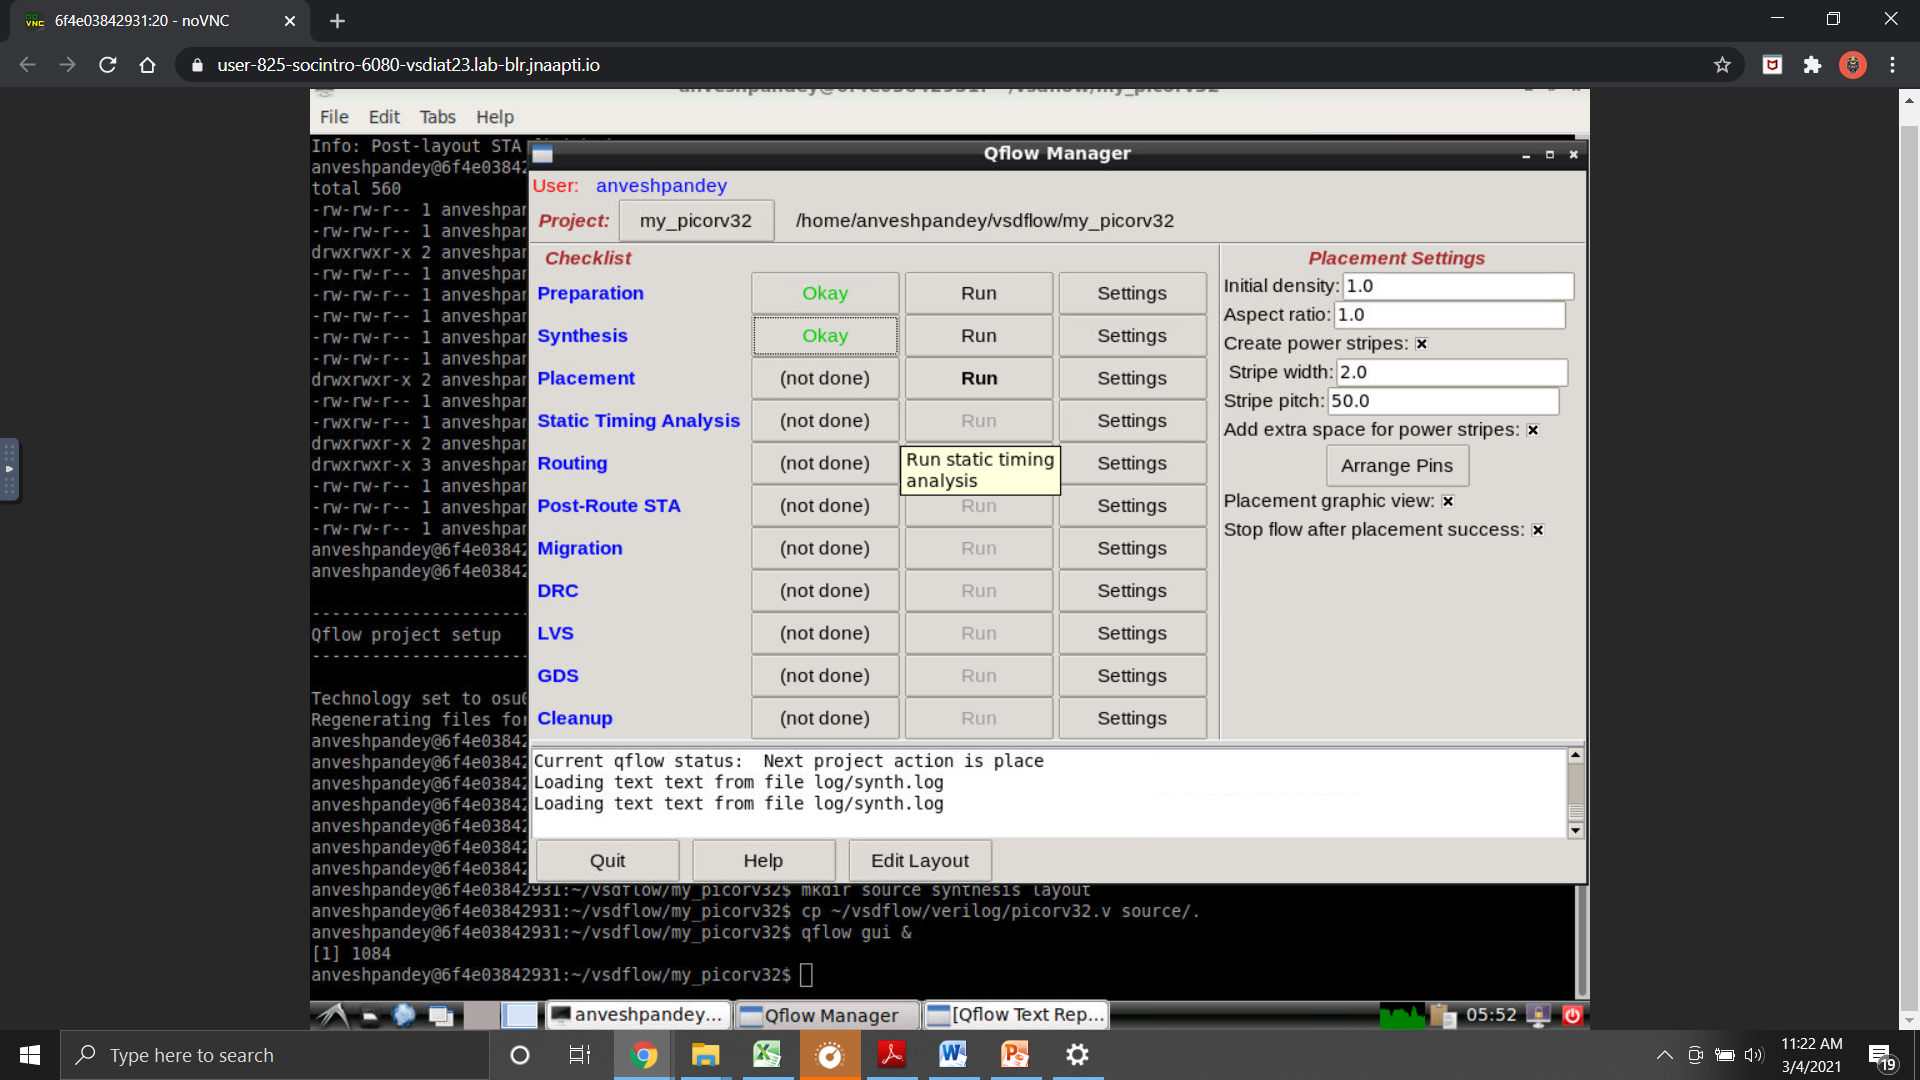Expand the collapsed left-edge browser sidebar
The height and width of the screenshot is (1080, 1920).
[x=10, y=470]
